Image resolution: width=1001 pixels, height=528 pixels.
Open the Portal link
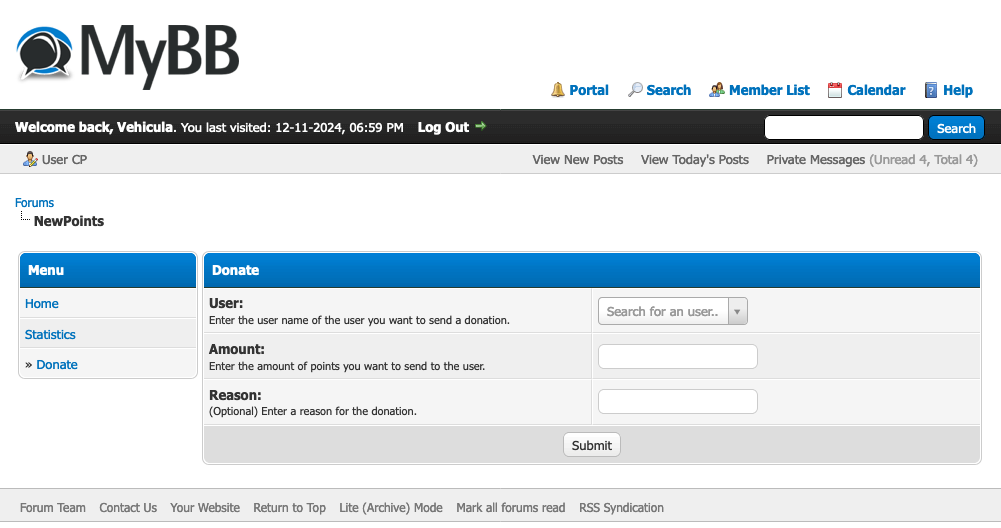[589, 90]
